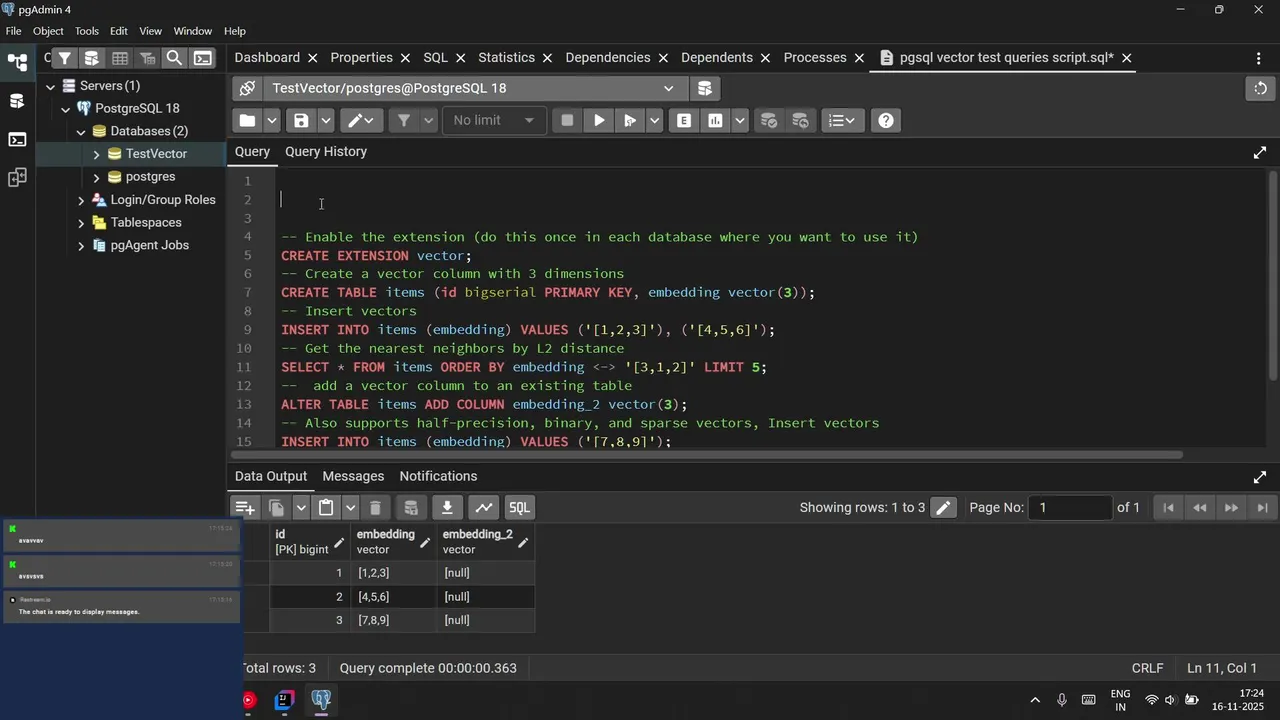
Task: Click the Paste clipboard icon in data output
Action: click(x=326, y=508)
